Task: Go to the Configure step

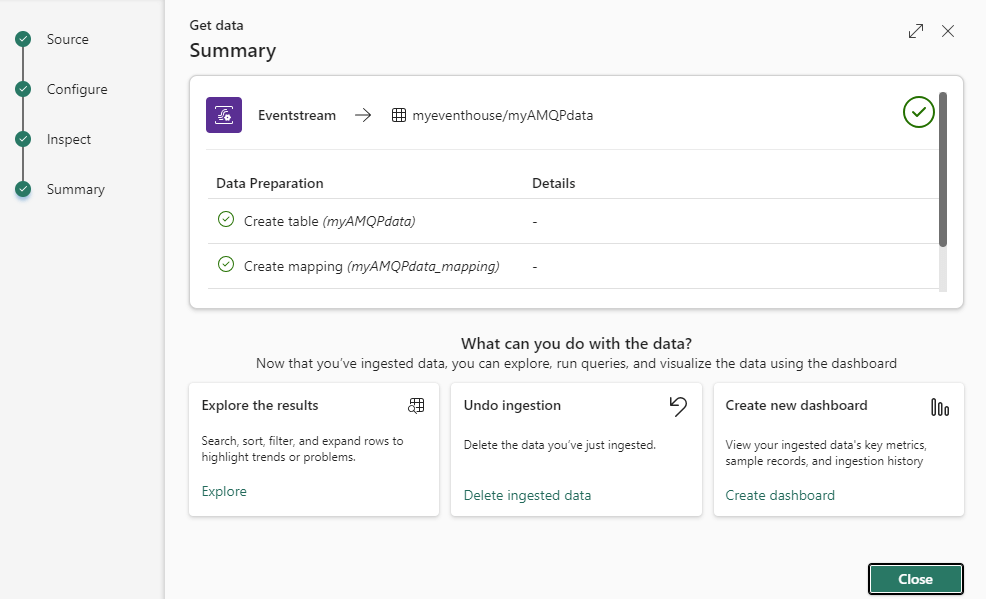Action: click(76, 89)
